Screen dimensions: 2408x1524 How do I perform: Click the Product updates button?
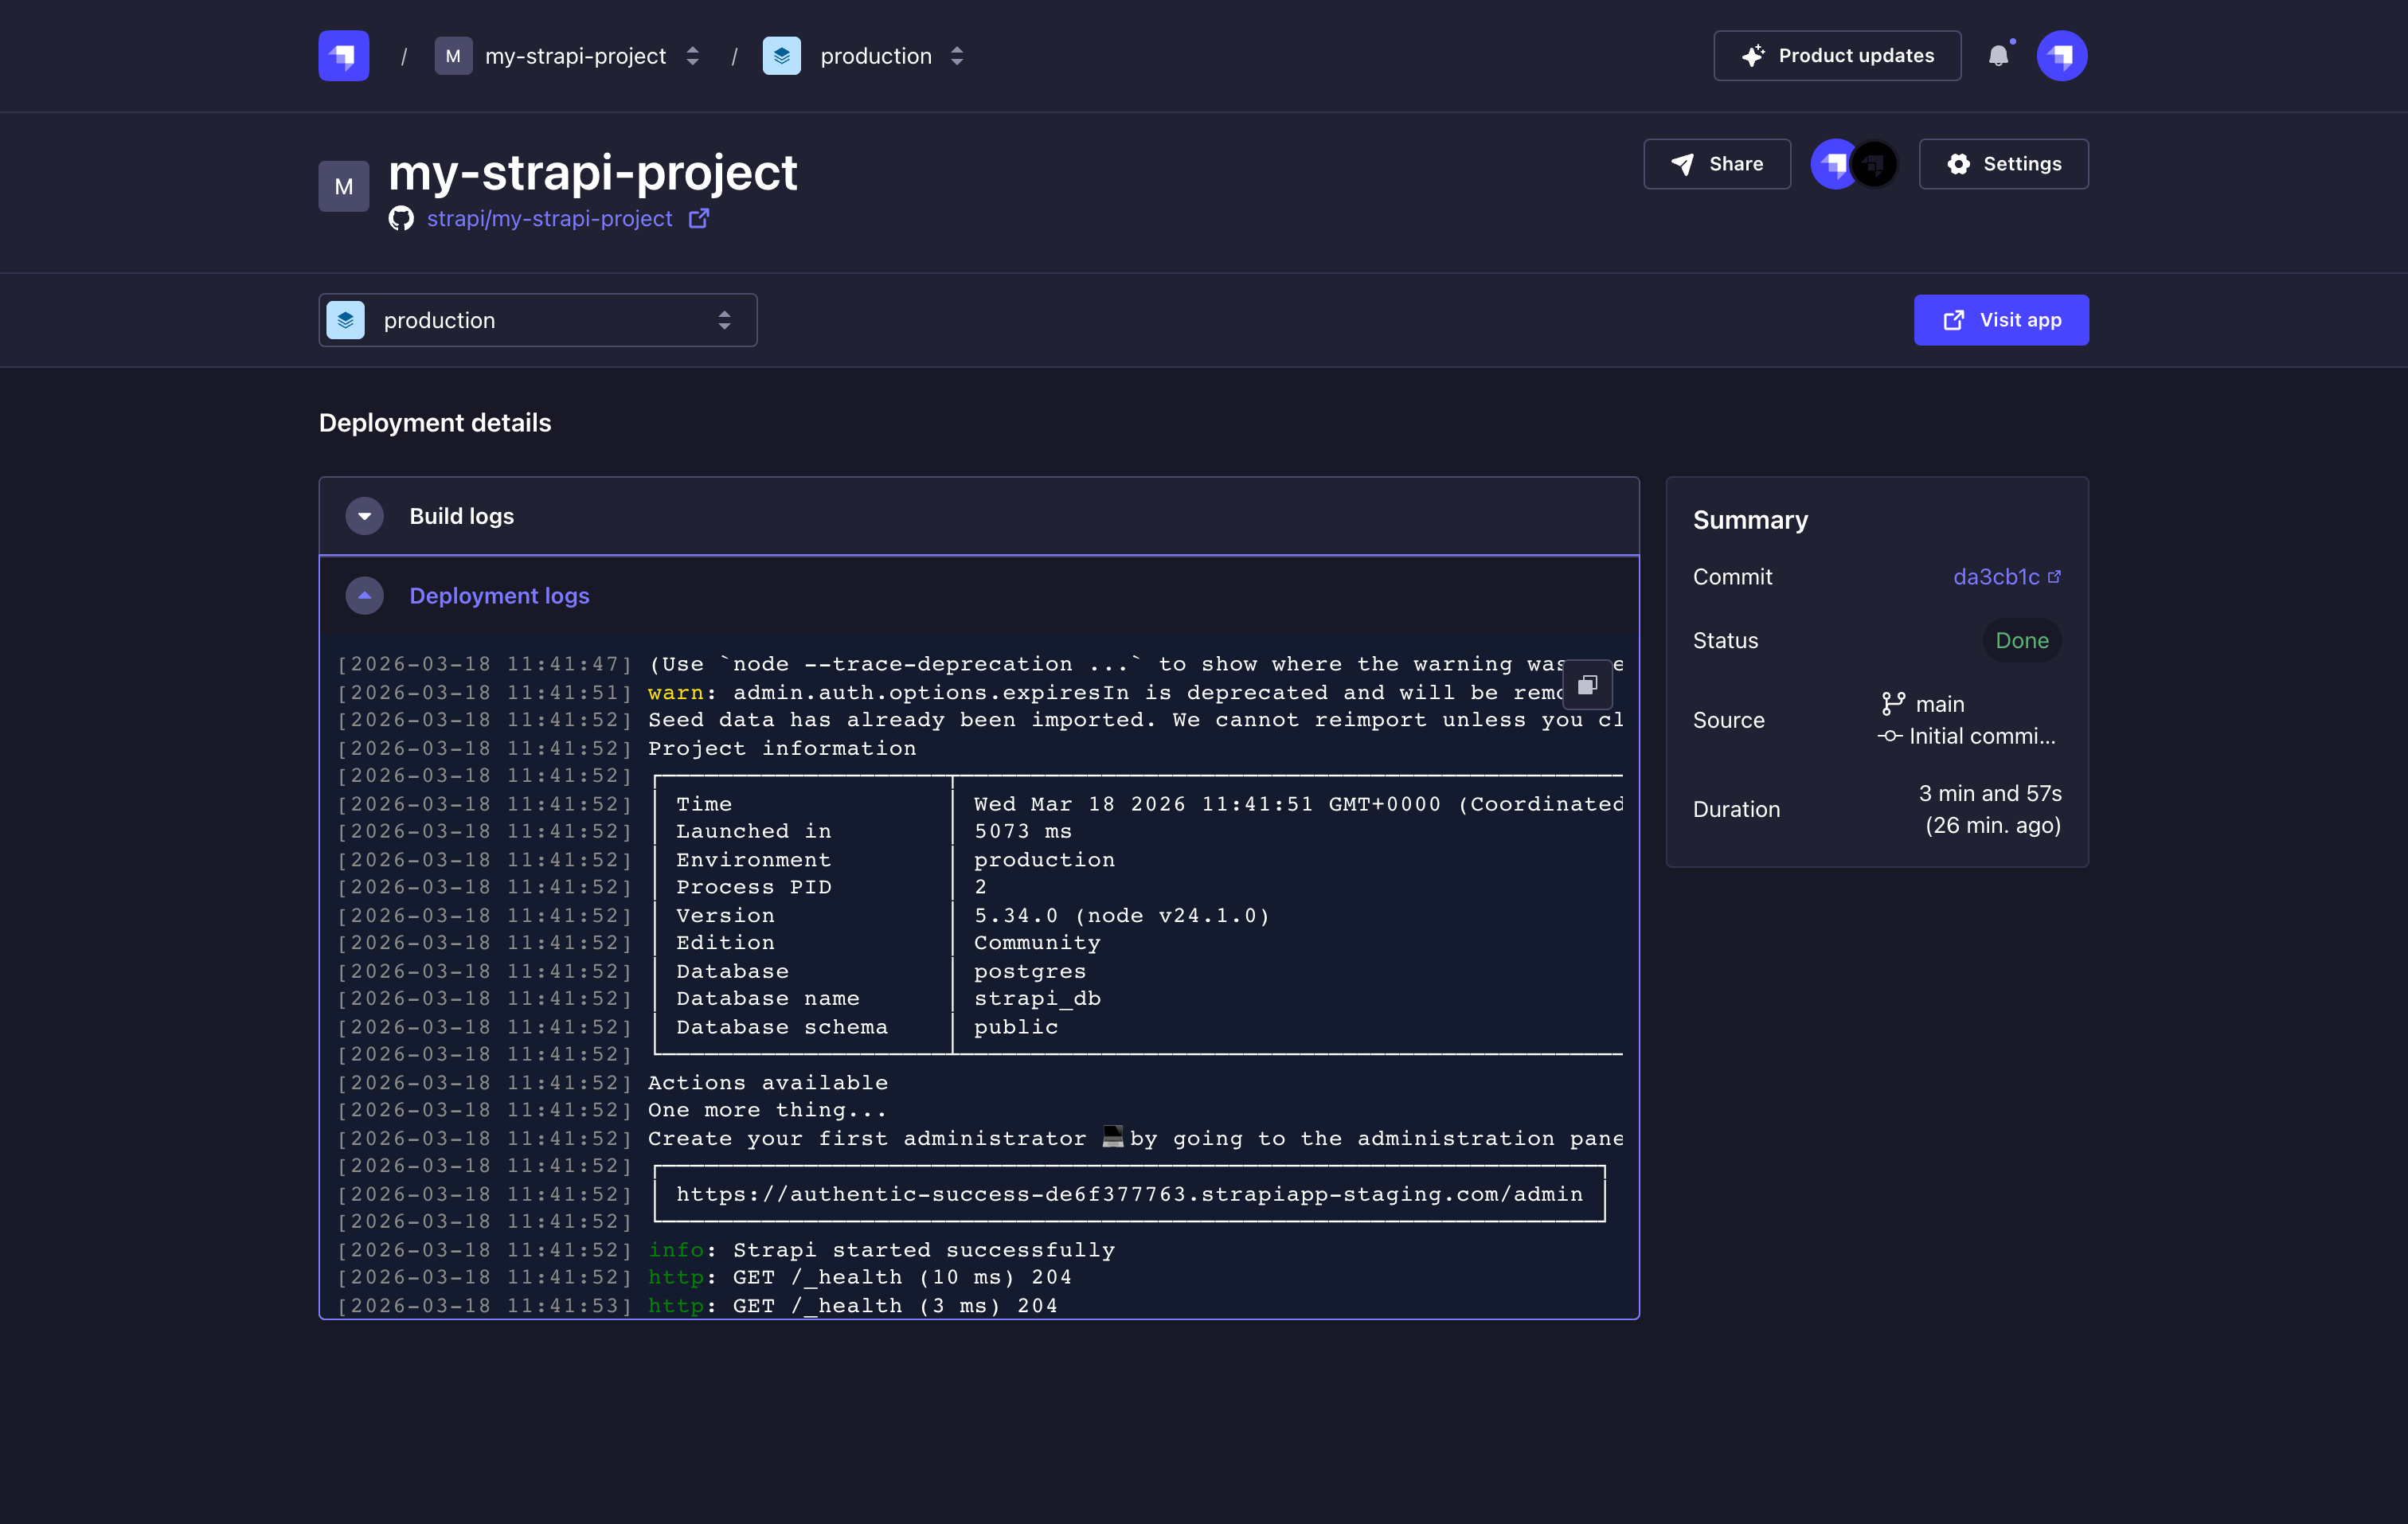[x=1836, y=56]
